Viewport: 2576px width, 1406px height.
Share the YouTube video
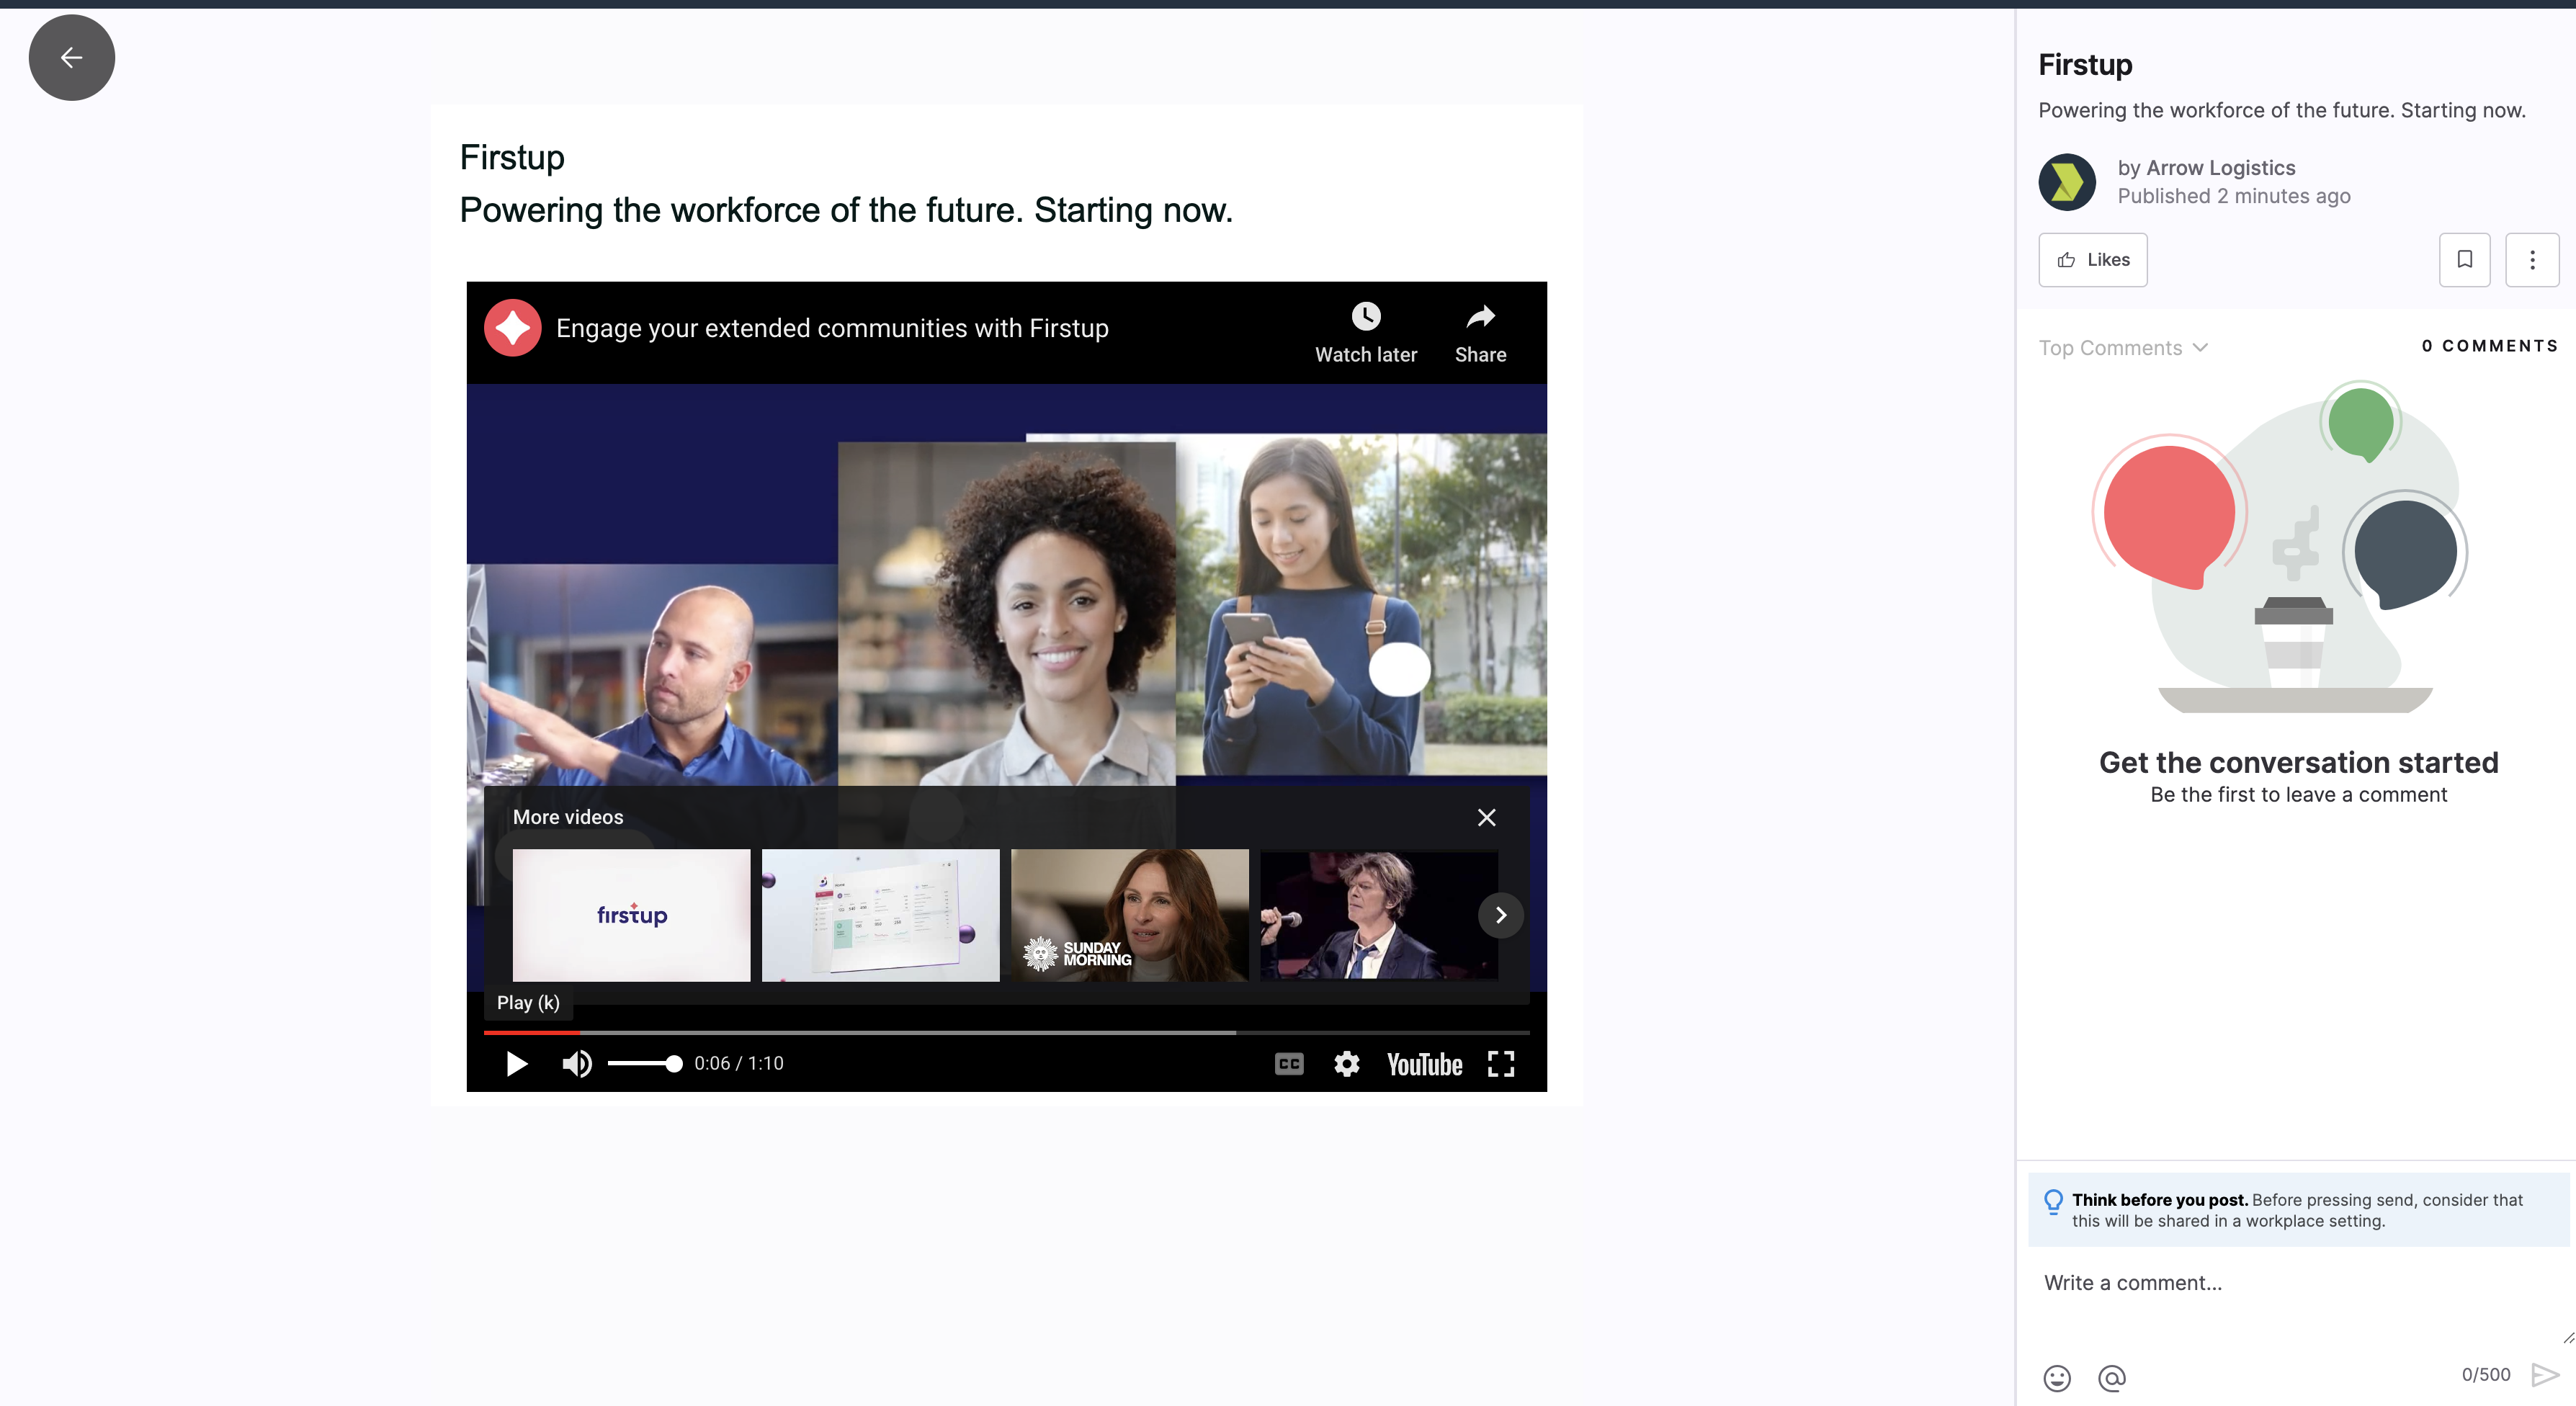click(x=1480, y=334)
